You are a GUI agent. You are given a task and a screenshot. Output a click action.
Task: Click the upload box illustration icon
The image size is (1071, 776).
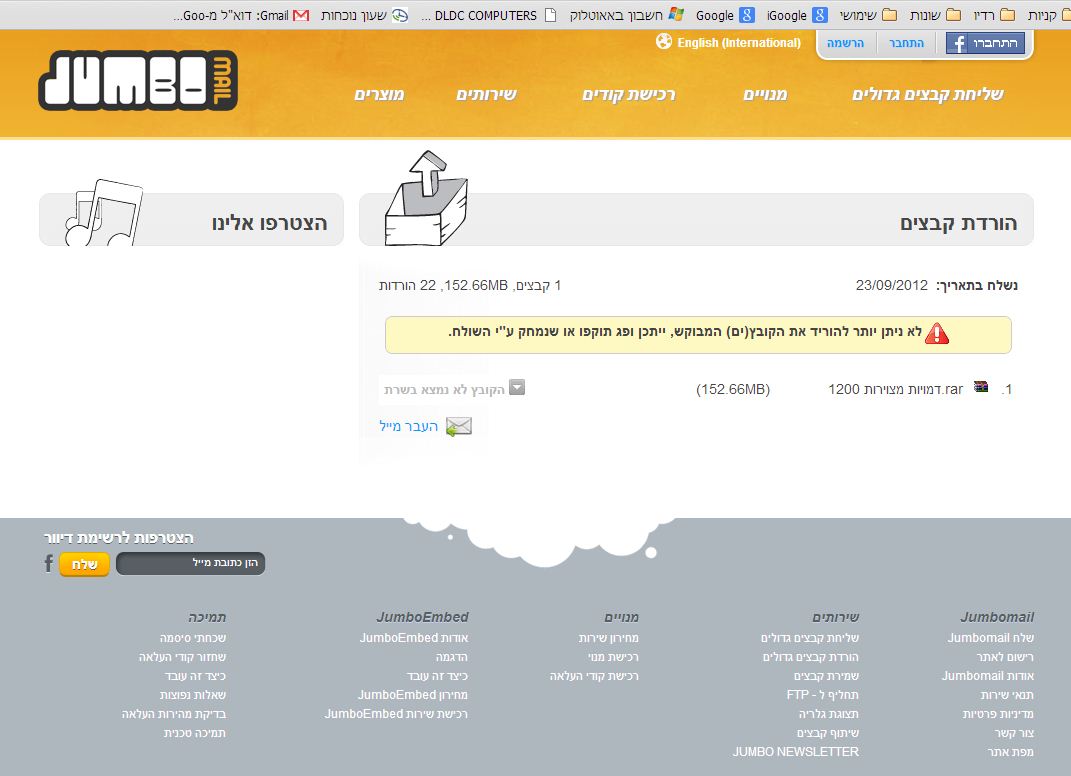pos(426,199)
